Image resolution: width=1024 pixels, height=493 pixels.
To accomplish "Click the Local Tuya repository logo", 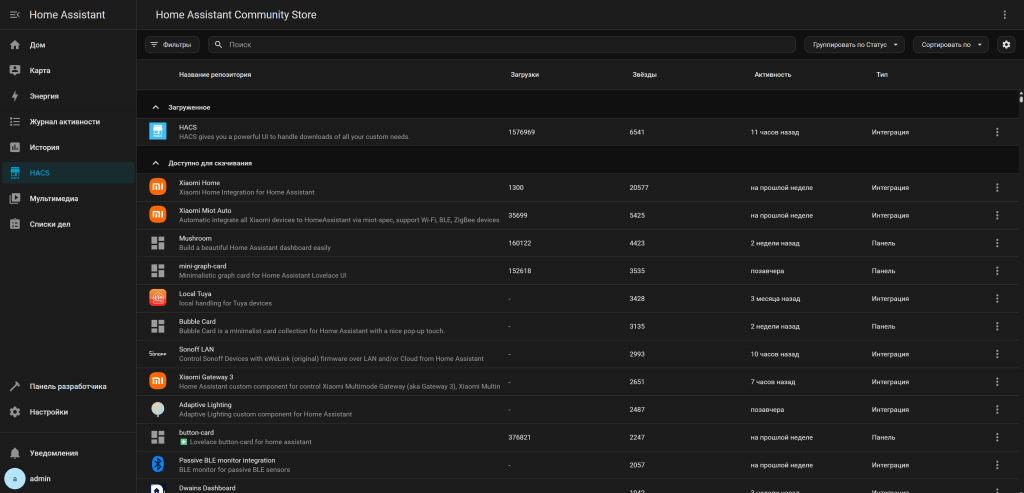I will [157, 298].
